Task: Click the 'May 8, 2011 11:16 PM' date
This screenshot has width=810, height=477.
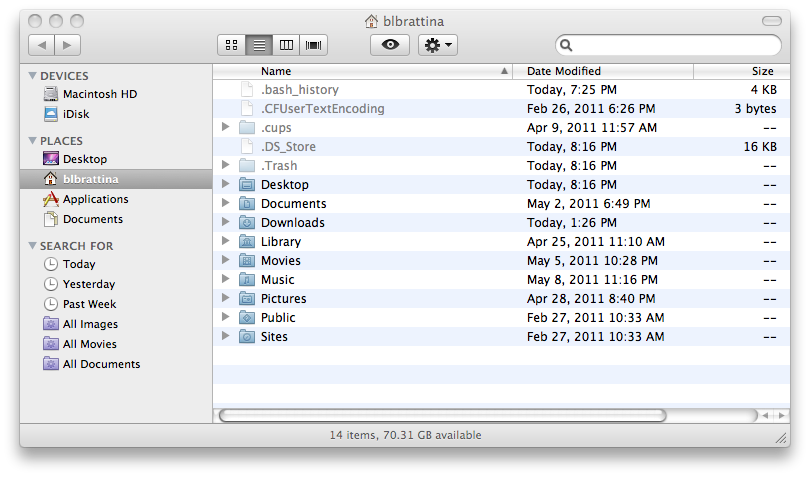Action: pyautogui.click(x=593, y=280)
